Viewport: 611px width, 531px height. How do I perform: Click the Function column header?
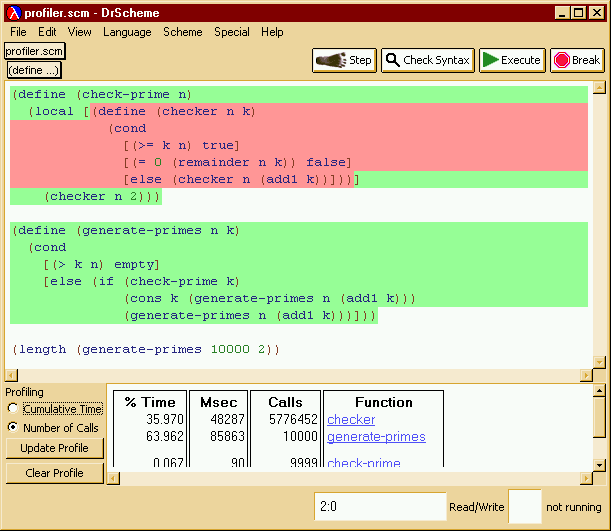tap(384, 402)
